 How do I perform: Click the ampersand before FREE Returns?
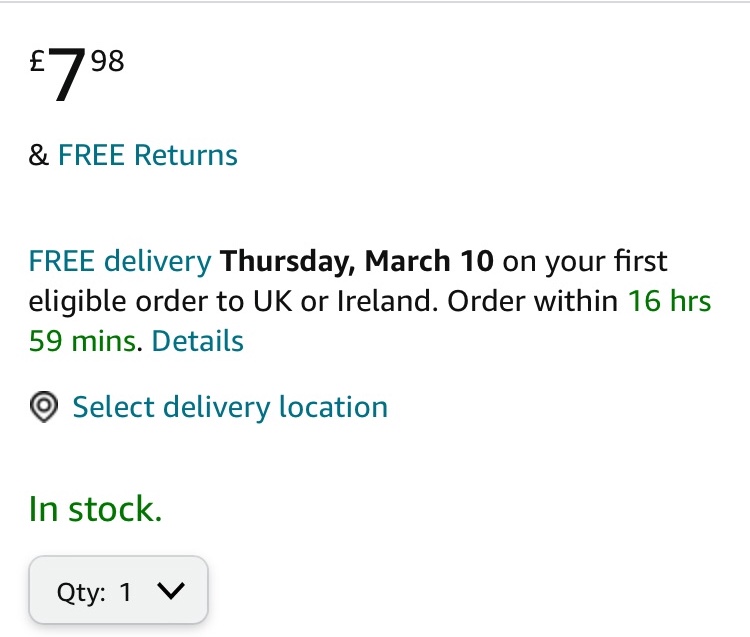(x=38, y=156)
